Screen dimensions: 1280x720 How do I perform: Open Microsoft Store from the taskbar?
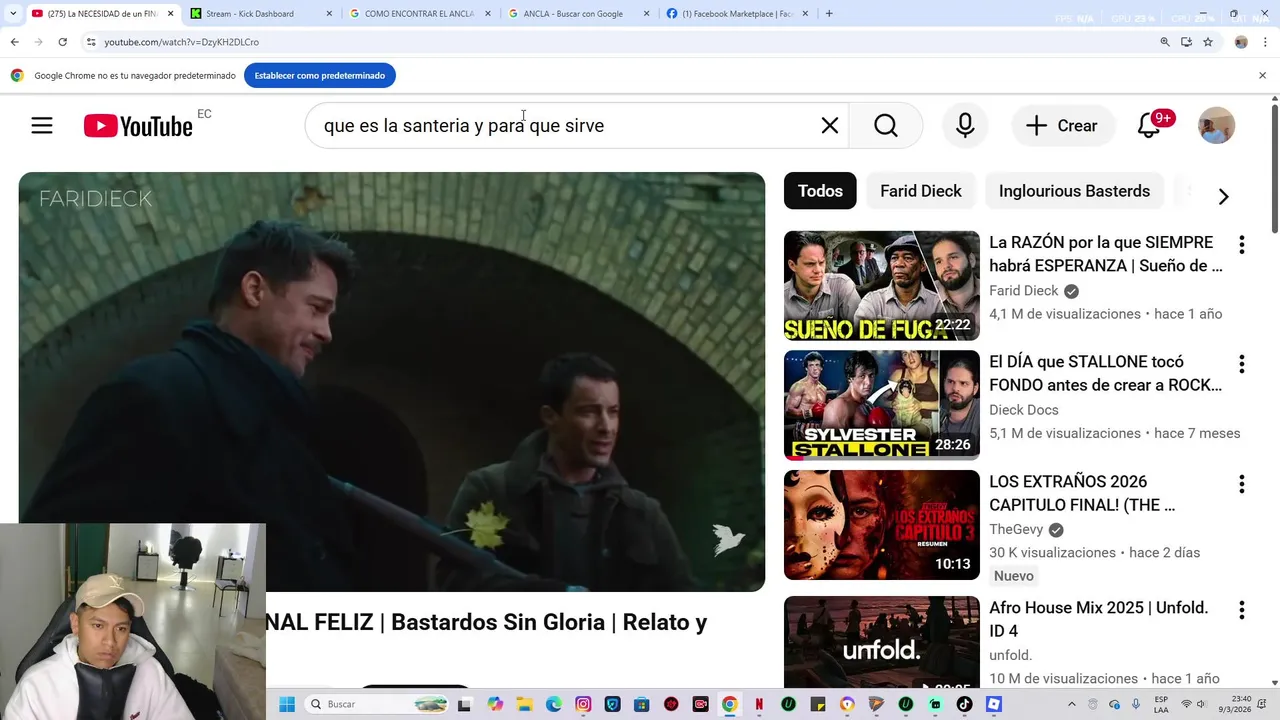pyautogui.click(x=642, y=704)
